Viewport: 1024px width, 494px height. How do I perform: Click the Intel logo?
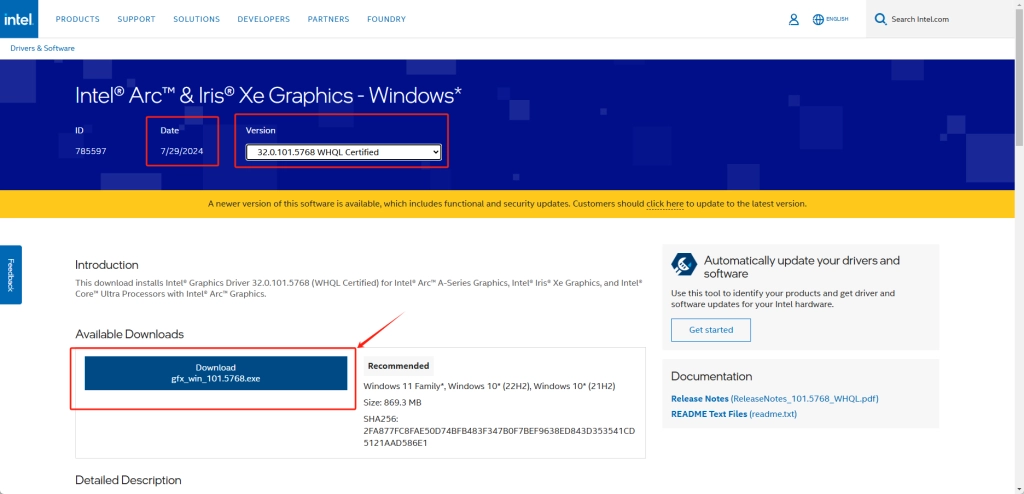19,19
